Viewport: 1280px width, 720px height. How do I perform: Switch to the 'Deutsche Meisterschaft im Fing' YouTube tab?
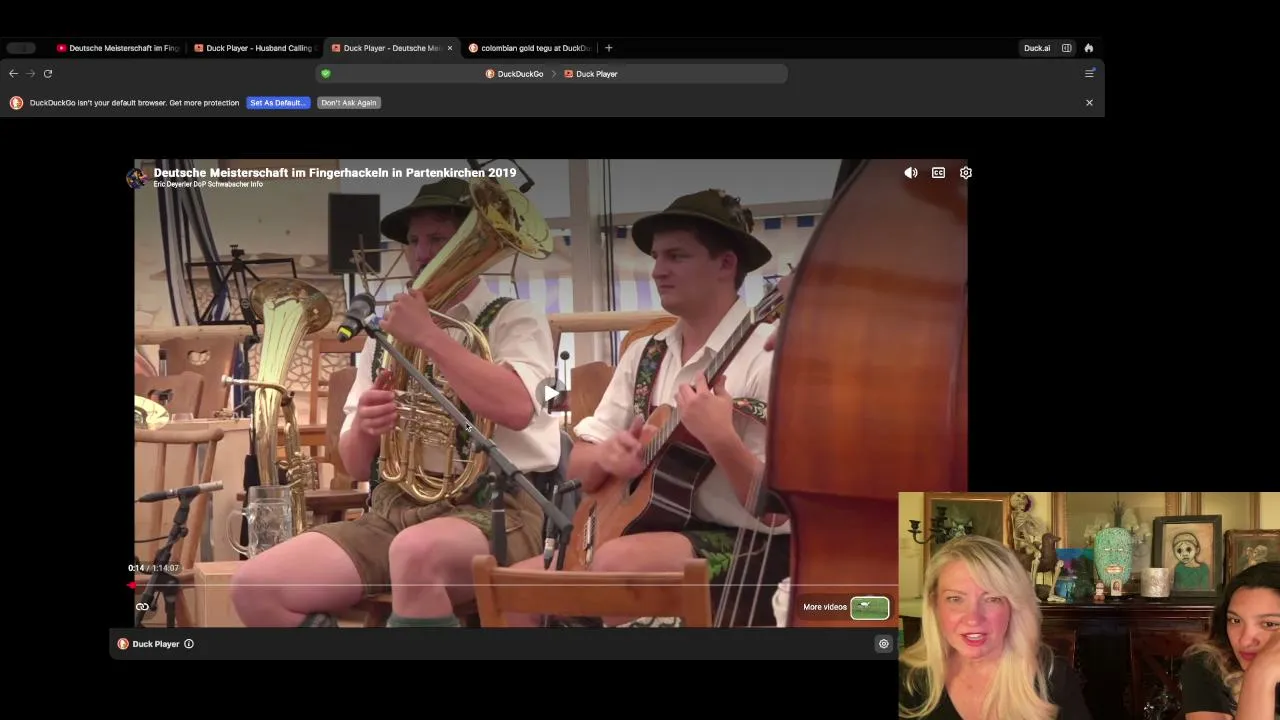pos(119,48)
